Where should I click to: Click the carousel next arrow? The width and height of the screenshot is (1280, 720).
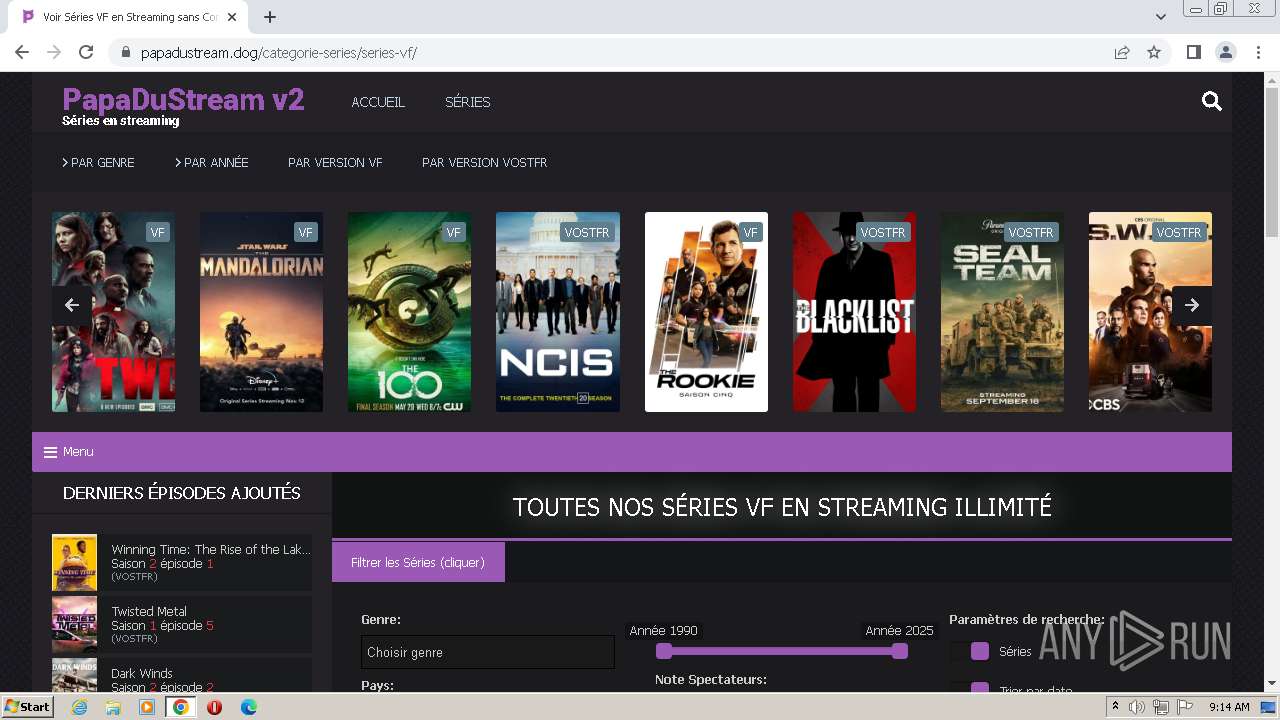[1192, 305]
